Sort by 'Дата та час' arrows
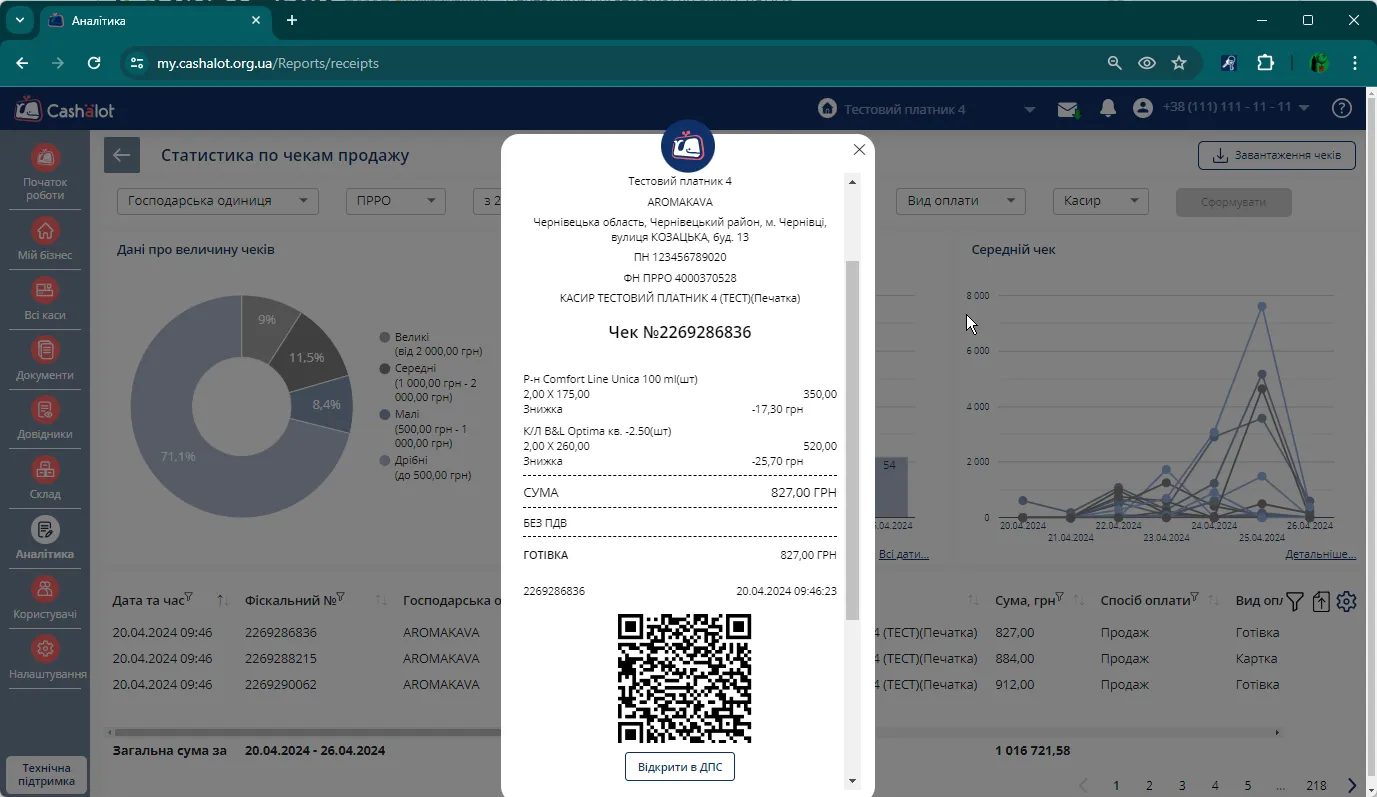This screenshot has height=797, width=1377. click(x=223, y=601)
